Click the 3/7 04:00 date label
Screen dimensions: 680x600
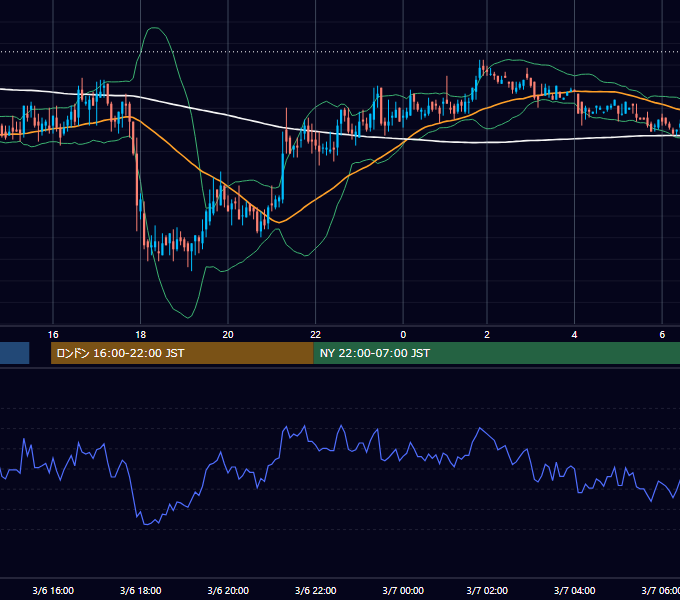pos(575,590)
